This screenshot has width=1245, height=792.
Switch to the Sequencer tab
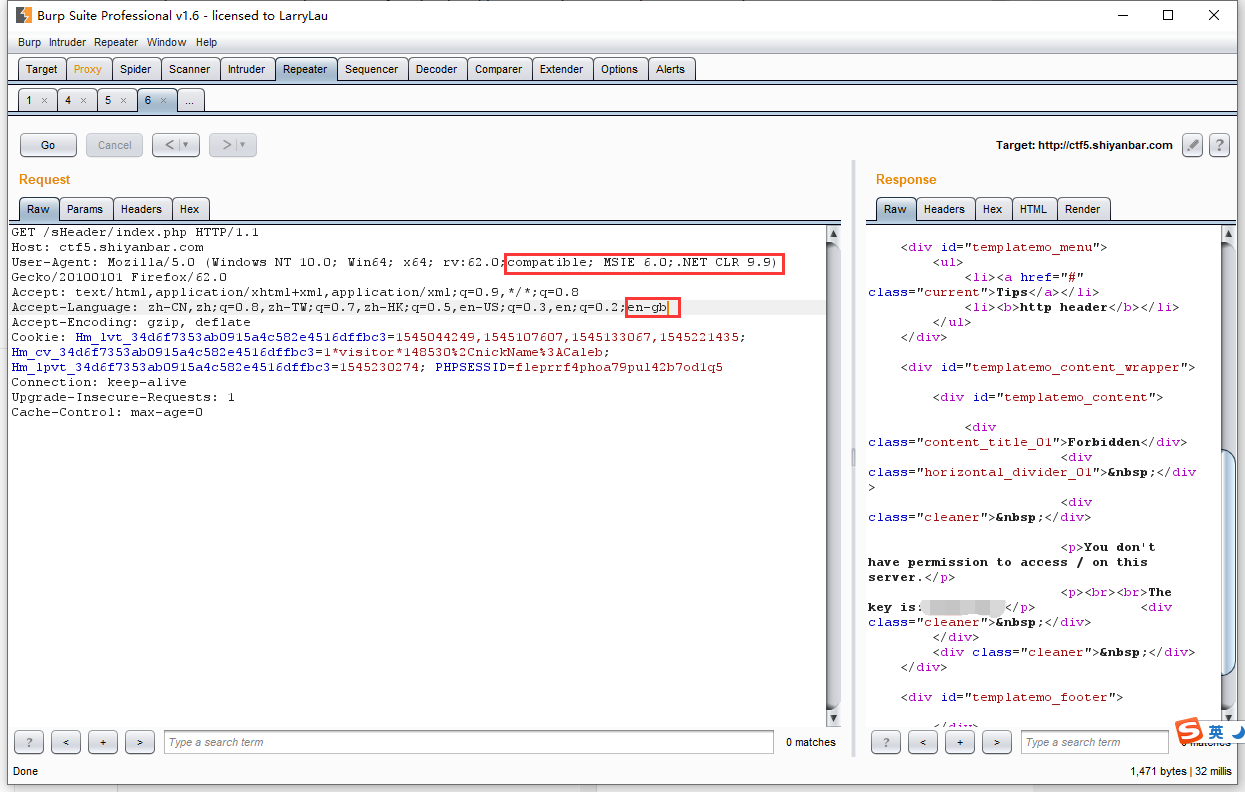371,69
